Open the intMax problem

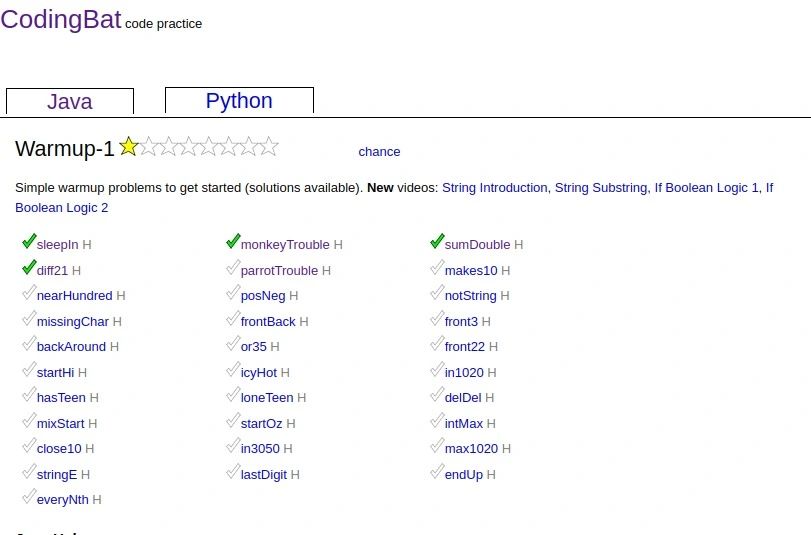[464, 424]
